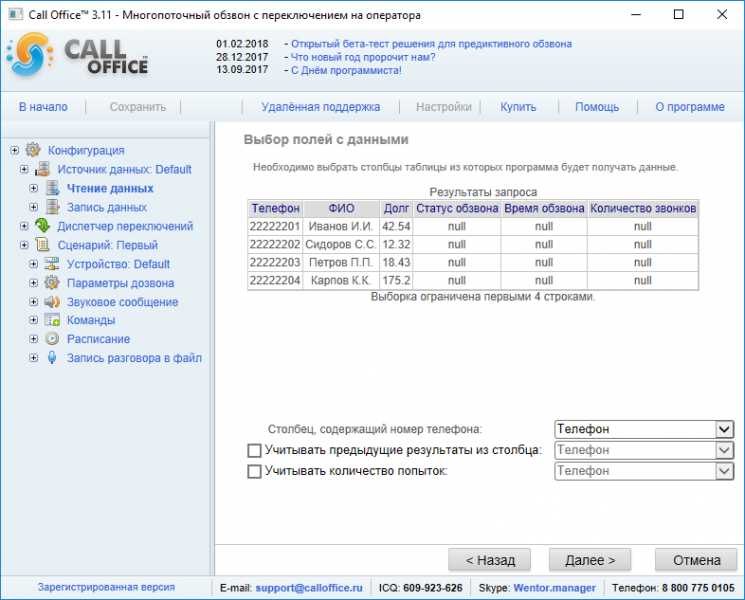Expand the Устройство: Default node
The height and width of the screenshot is (600, 745).
34,264
